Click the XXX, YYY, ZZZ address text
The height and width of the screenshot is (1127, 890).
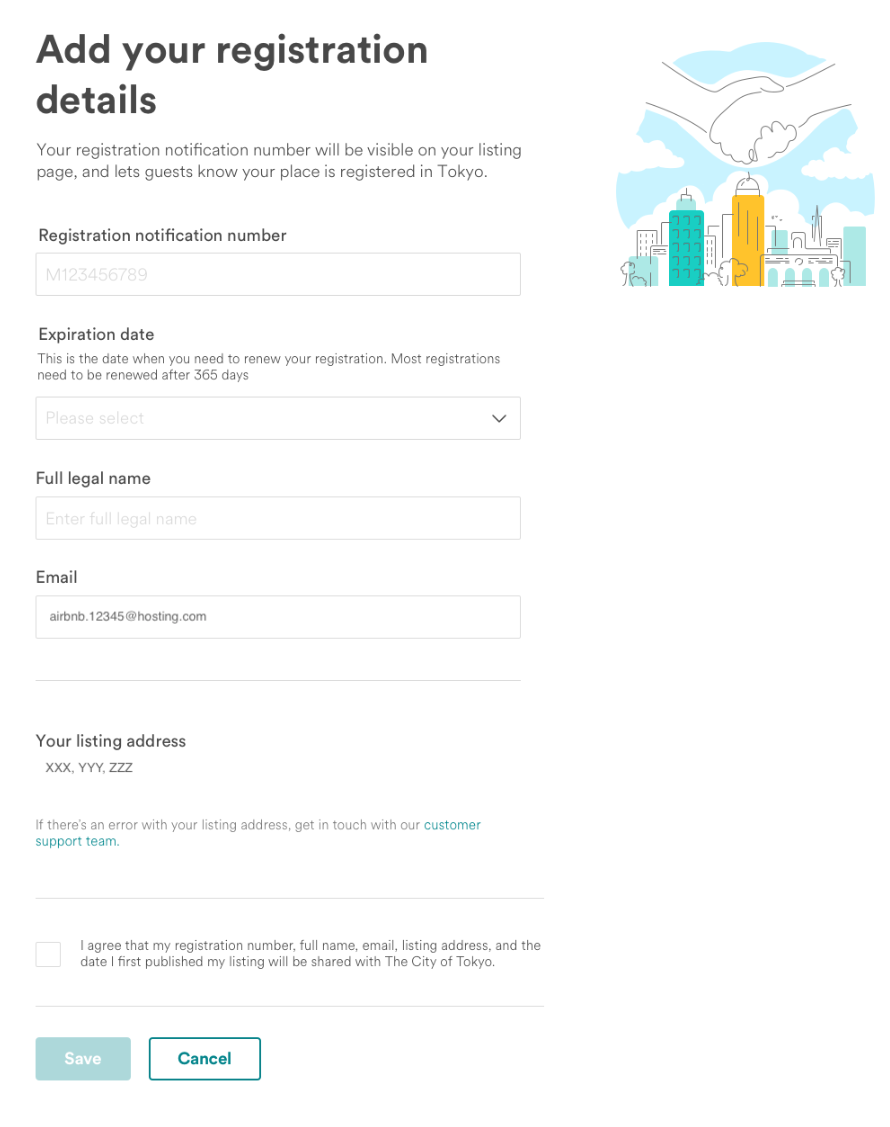tap(89, 768)
